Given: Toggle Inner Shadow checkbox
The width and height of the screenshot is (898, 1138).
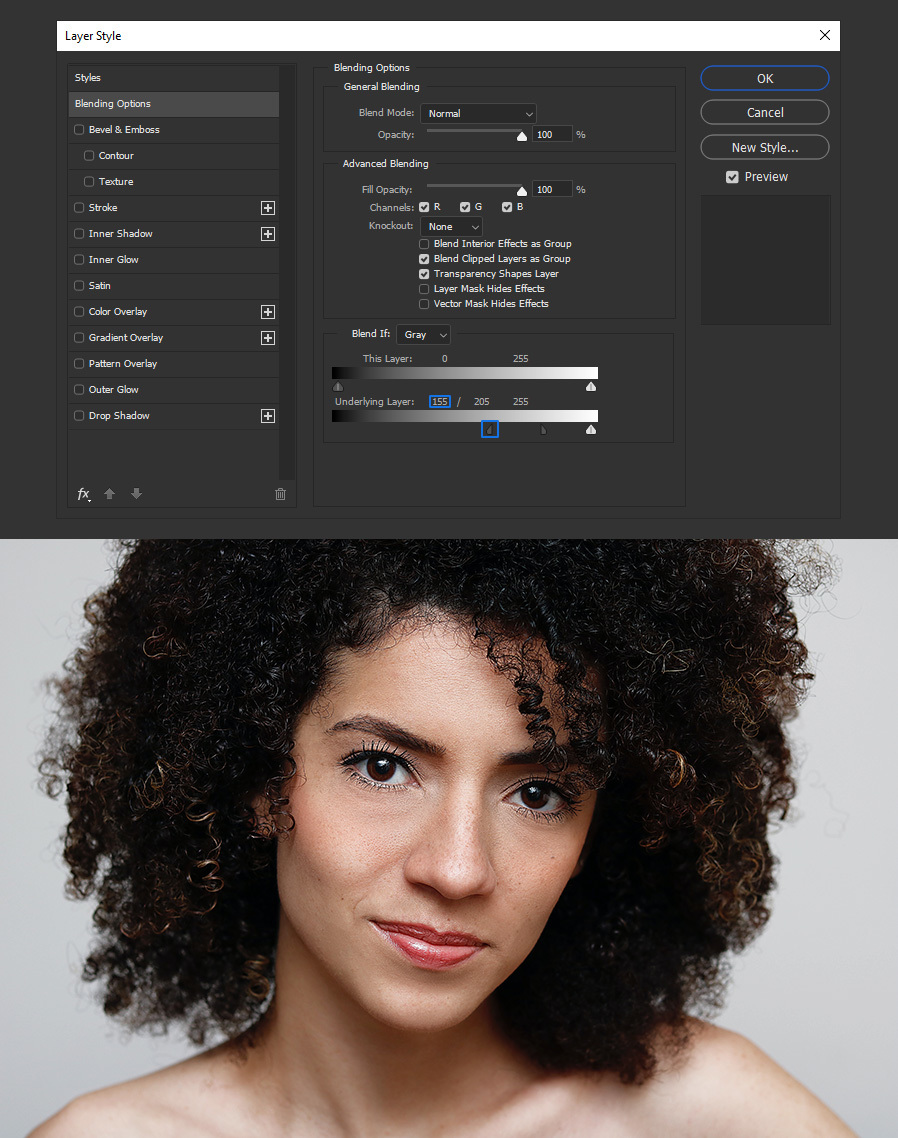Looking at the screenshot, I should (79, 234).
